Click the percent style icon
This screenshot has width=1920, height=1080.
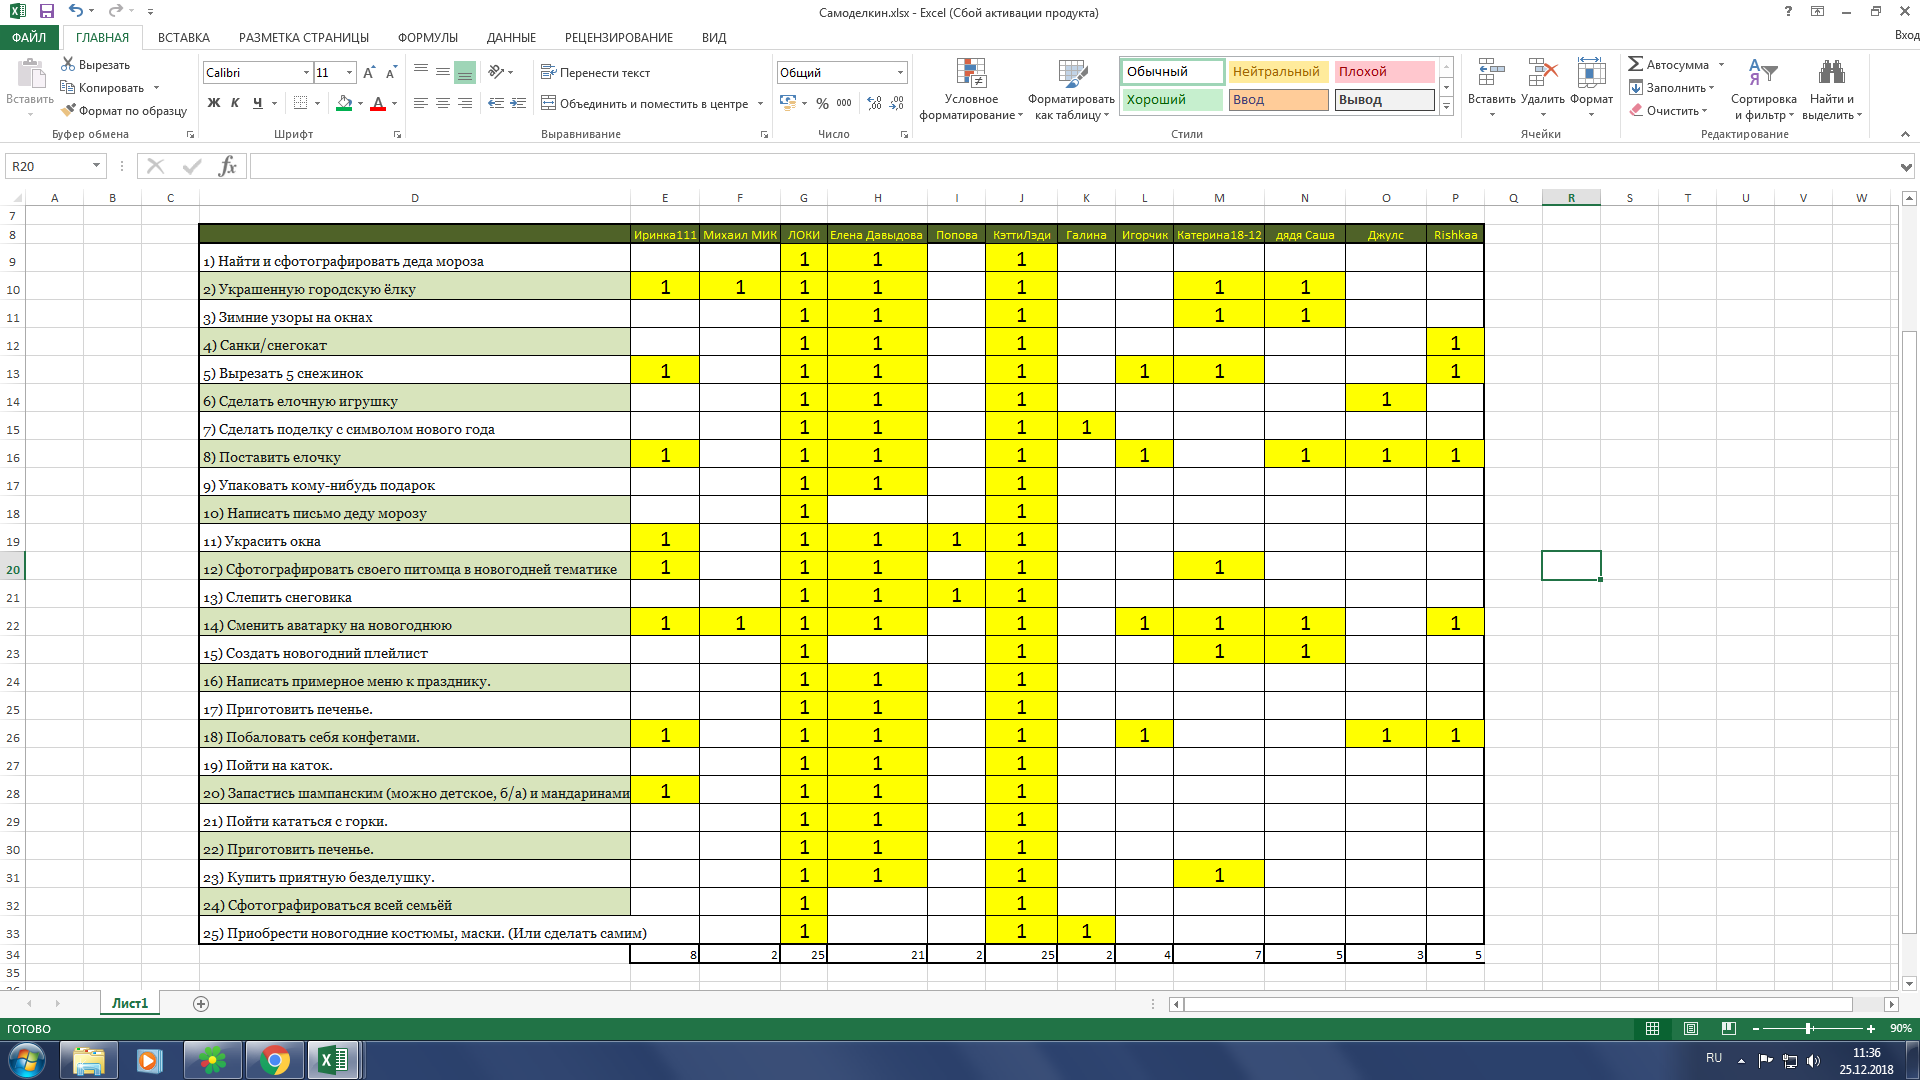[822, 103]
